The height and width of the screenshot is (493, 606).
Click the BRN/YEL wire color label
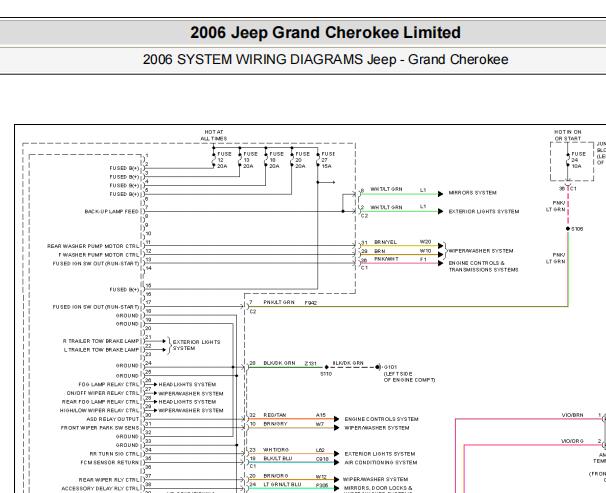(385, 242)
